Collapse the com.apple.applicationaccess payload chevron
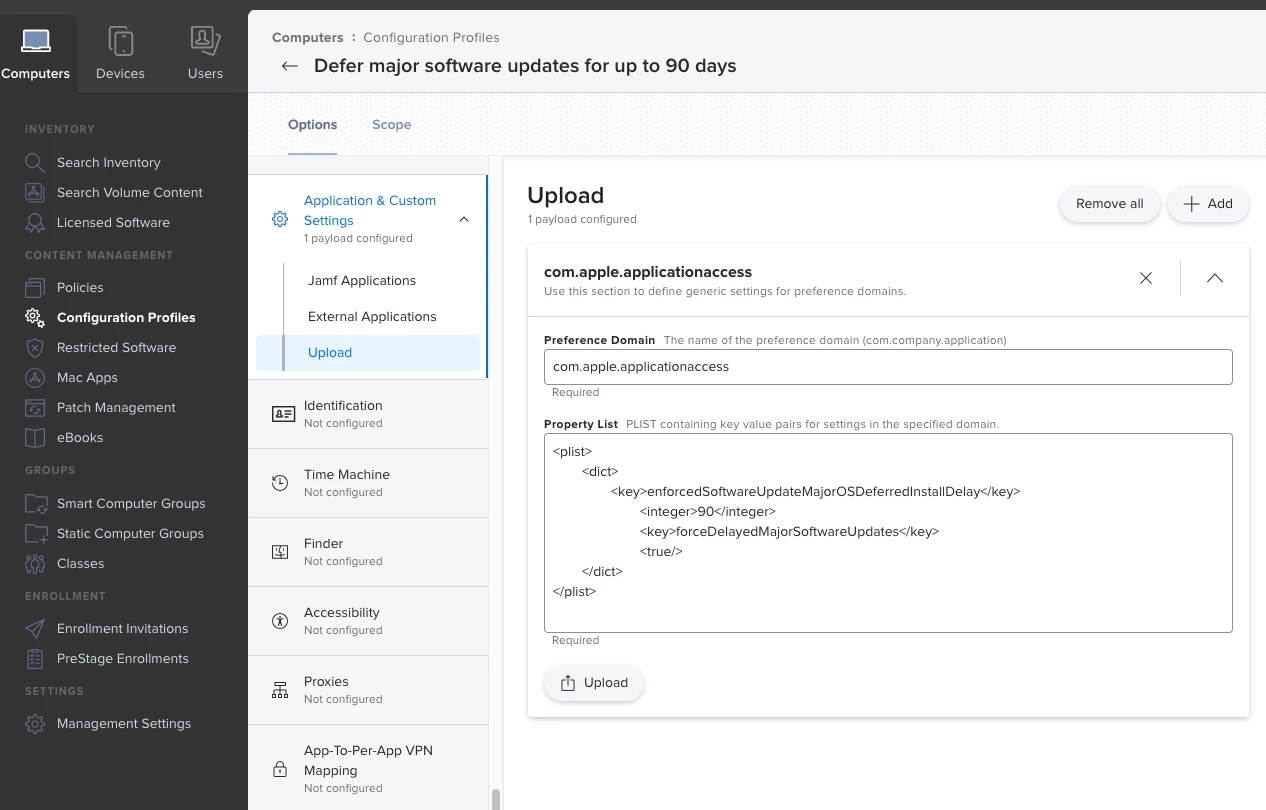 pyautogui.click(x=1215, y=278)
